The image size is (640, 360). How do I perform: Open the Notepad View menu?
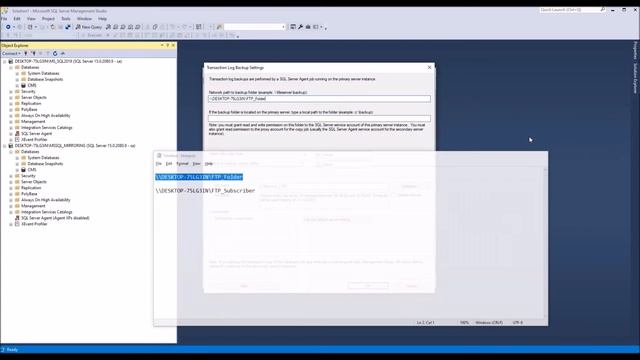pos(197,164)
